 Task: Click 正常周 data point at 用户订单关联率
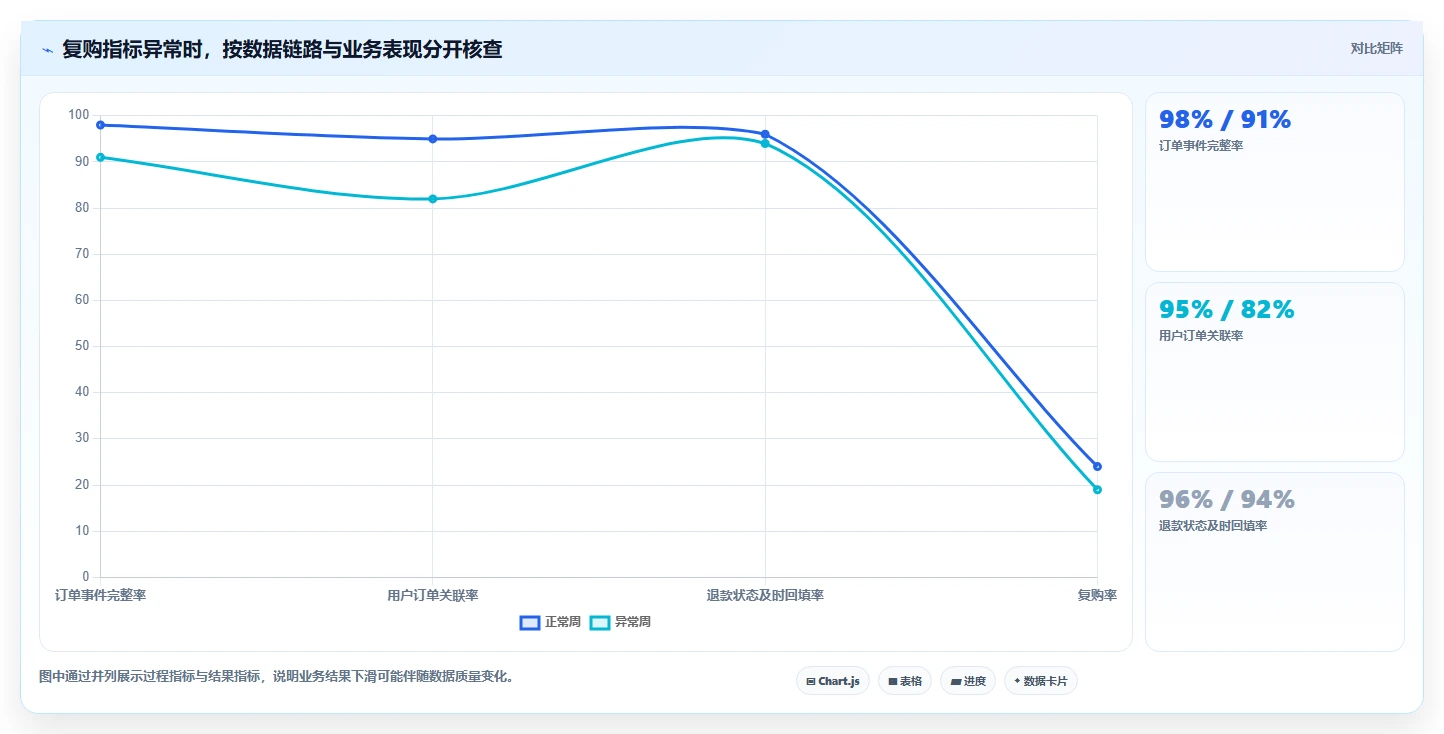[433, 139]
